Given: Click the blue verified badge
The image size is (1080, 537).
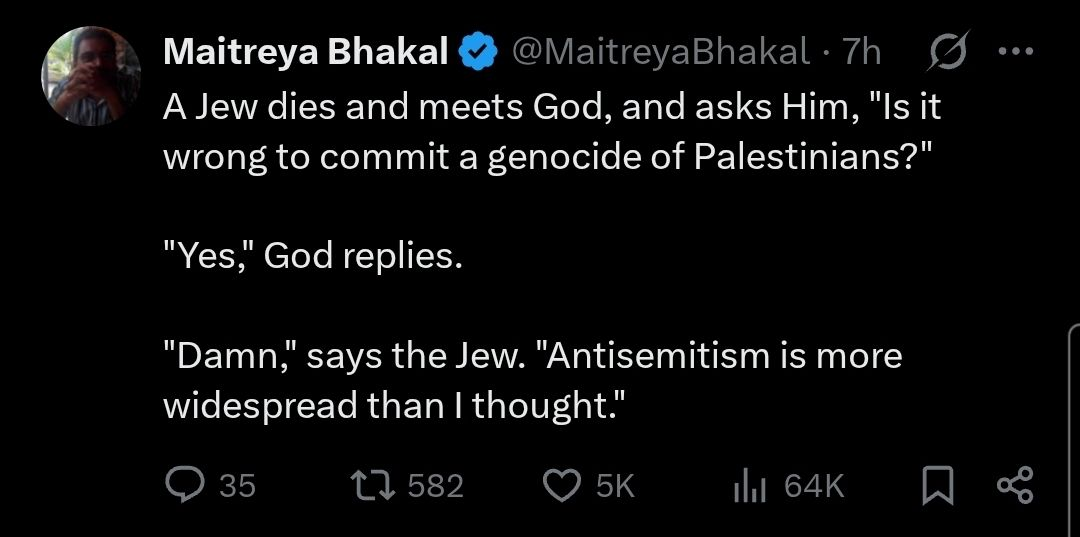Looking at the screenshot, I should point(476,53).
